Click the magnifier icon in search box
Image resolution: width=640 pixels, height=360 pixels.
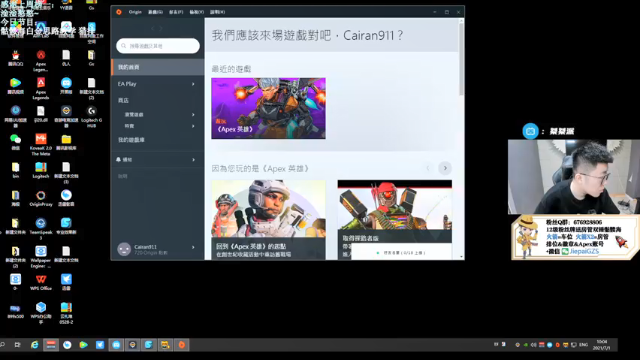click(x=124, y=46)
